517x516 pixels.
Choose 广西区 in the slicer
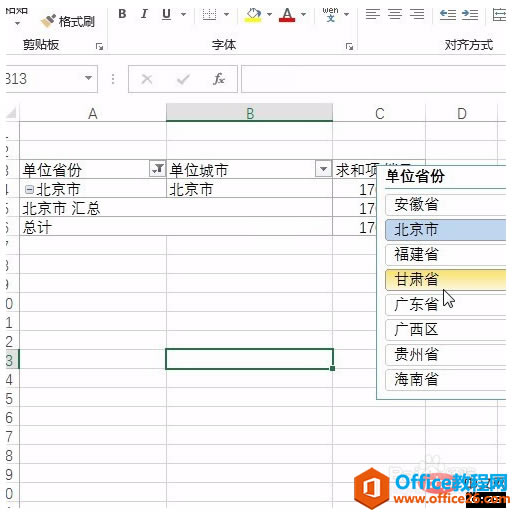446,329
